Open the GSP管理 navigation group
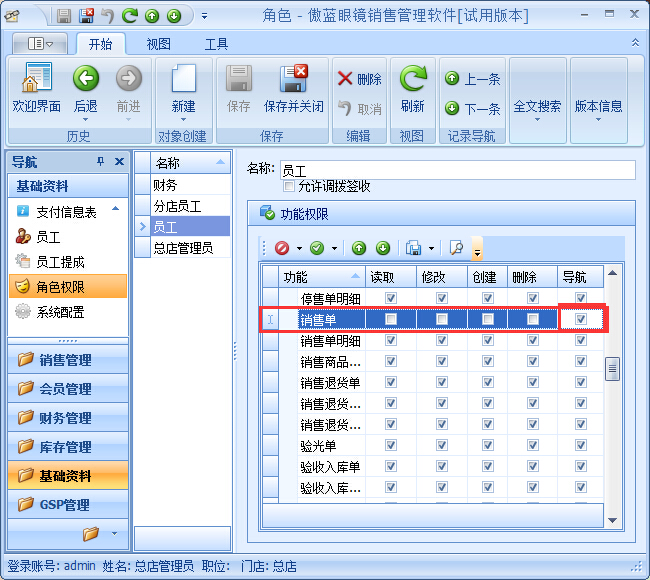 coord(68,505)
